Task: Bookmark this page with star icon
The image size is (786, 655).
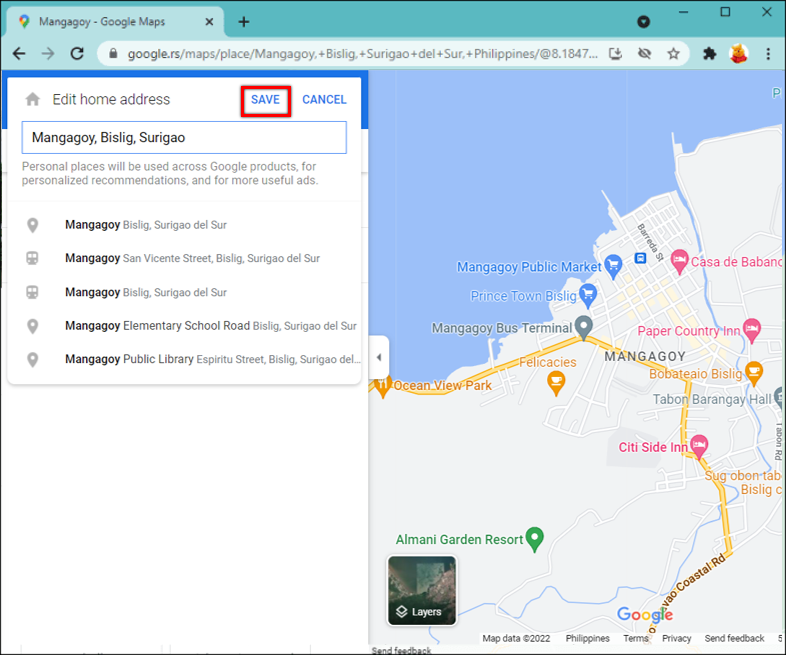Action: [673, 53]
